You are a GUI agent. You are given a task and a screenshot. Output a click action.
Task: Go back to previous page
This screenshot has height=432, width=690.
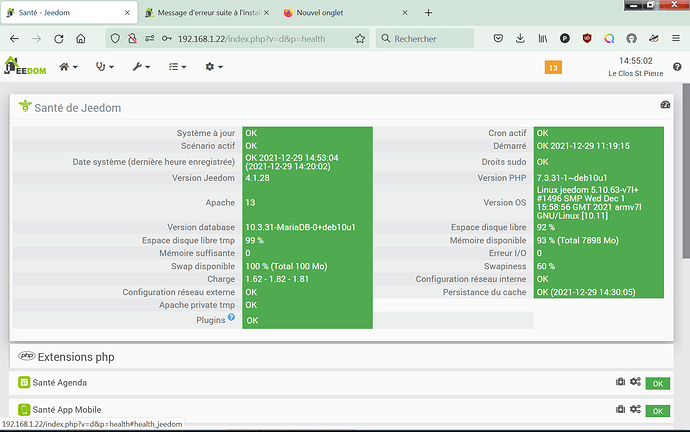[14, 39]
